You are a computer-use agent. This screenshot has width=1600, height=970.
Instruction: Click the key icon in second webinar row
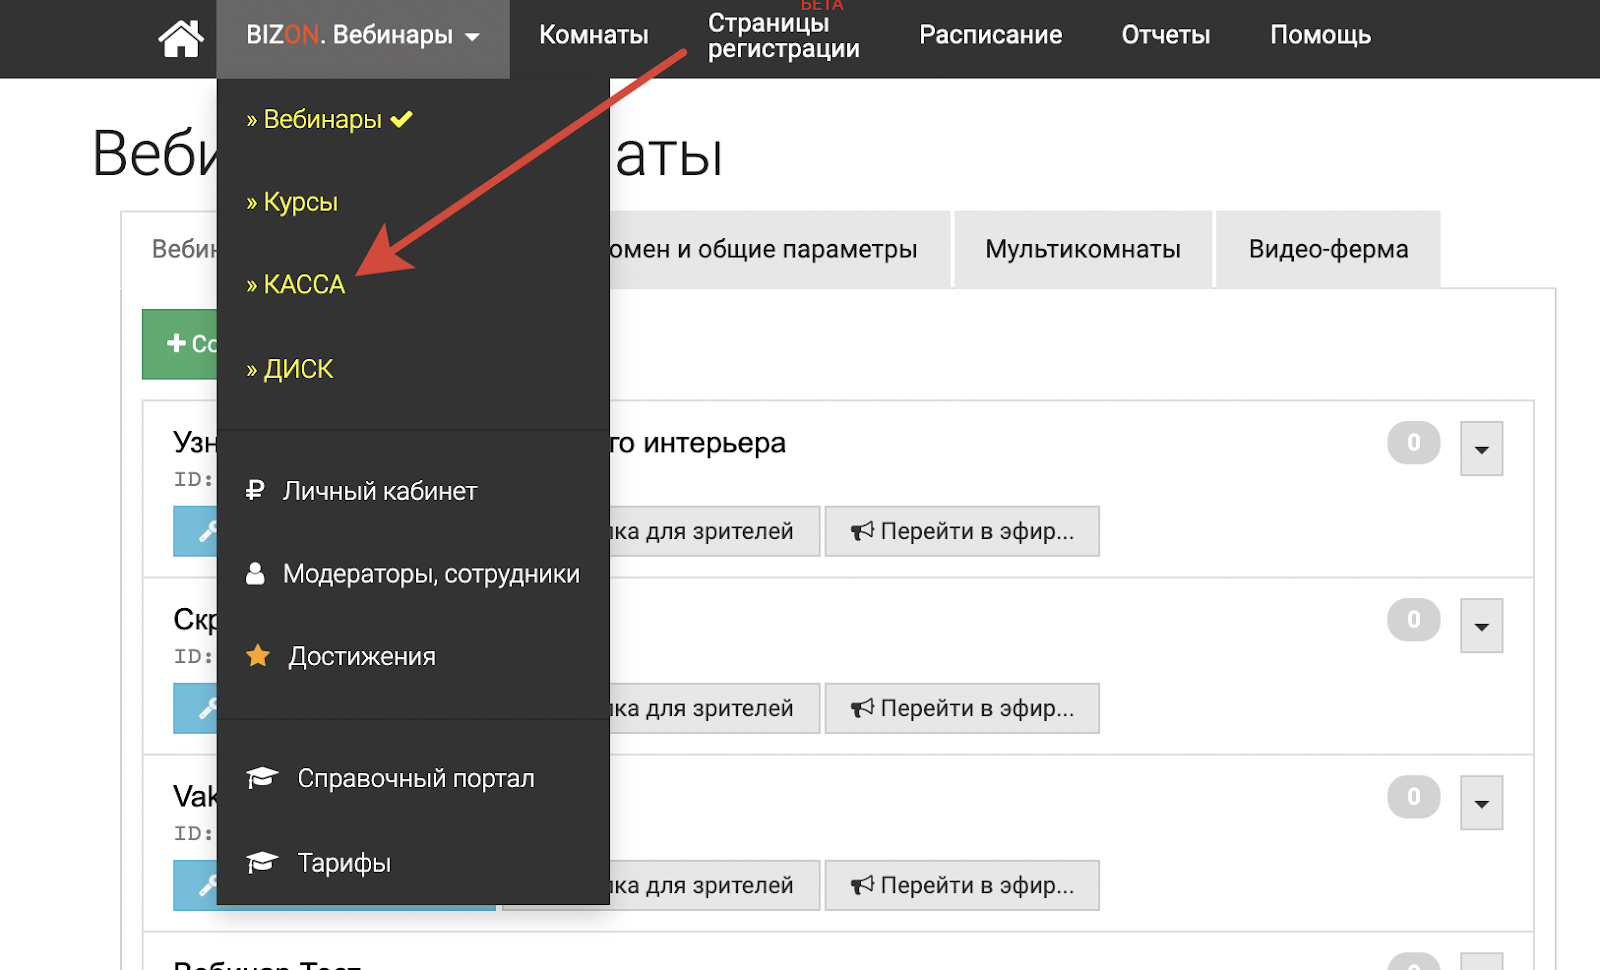[205, 708]
